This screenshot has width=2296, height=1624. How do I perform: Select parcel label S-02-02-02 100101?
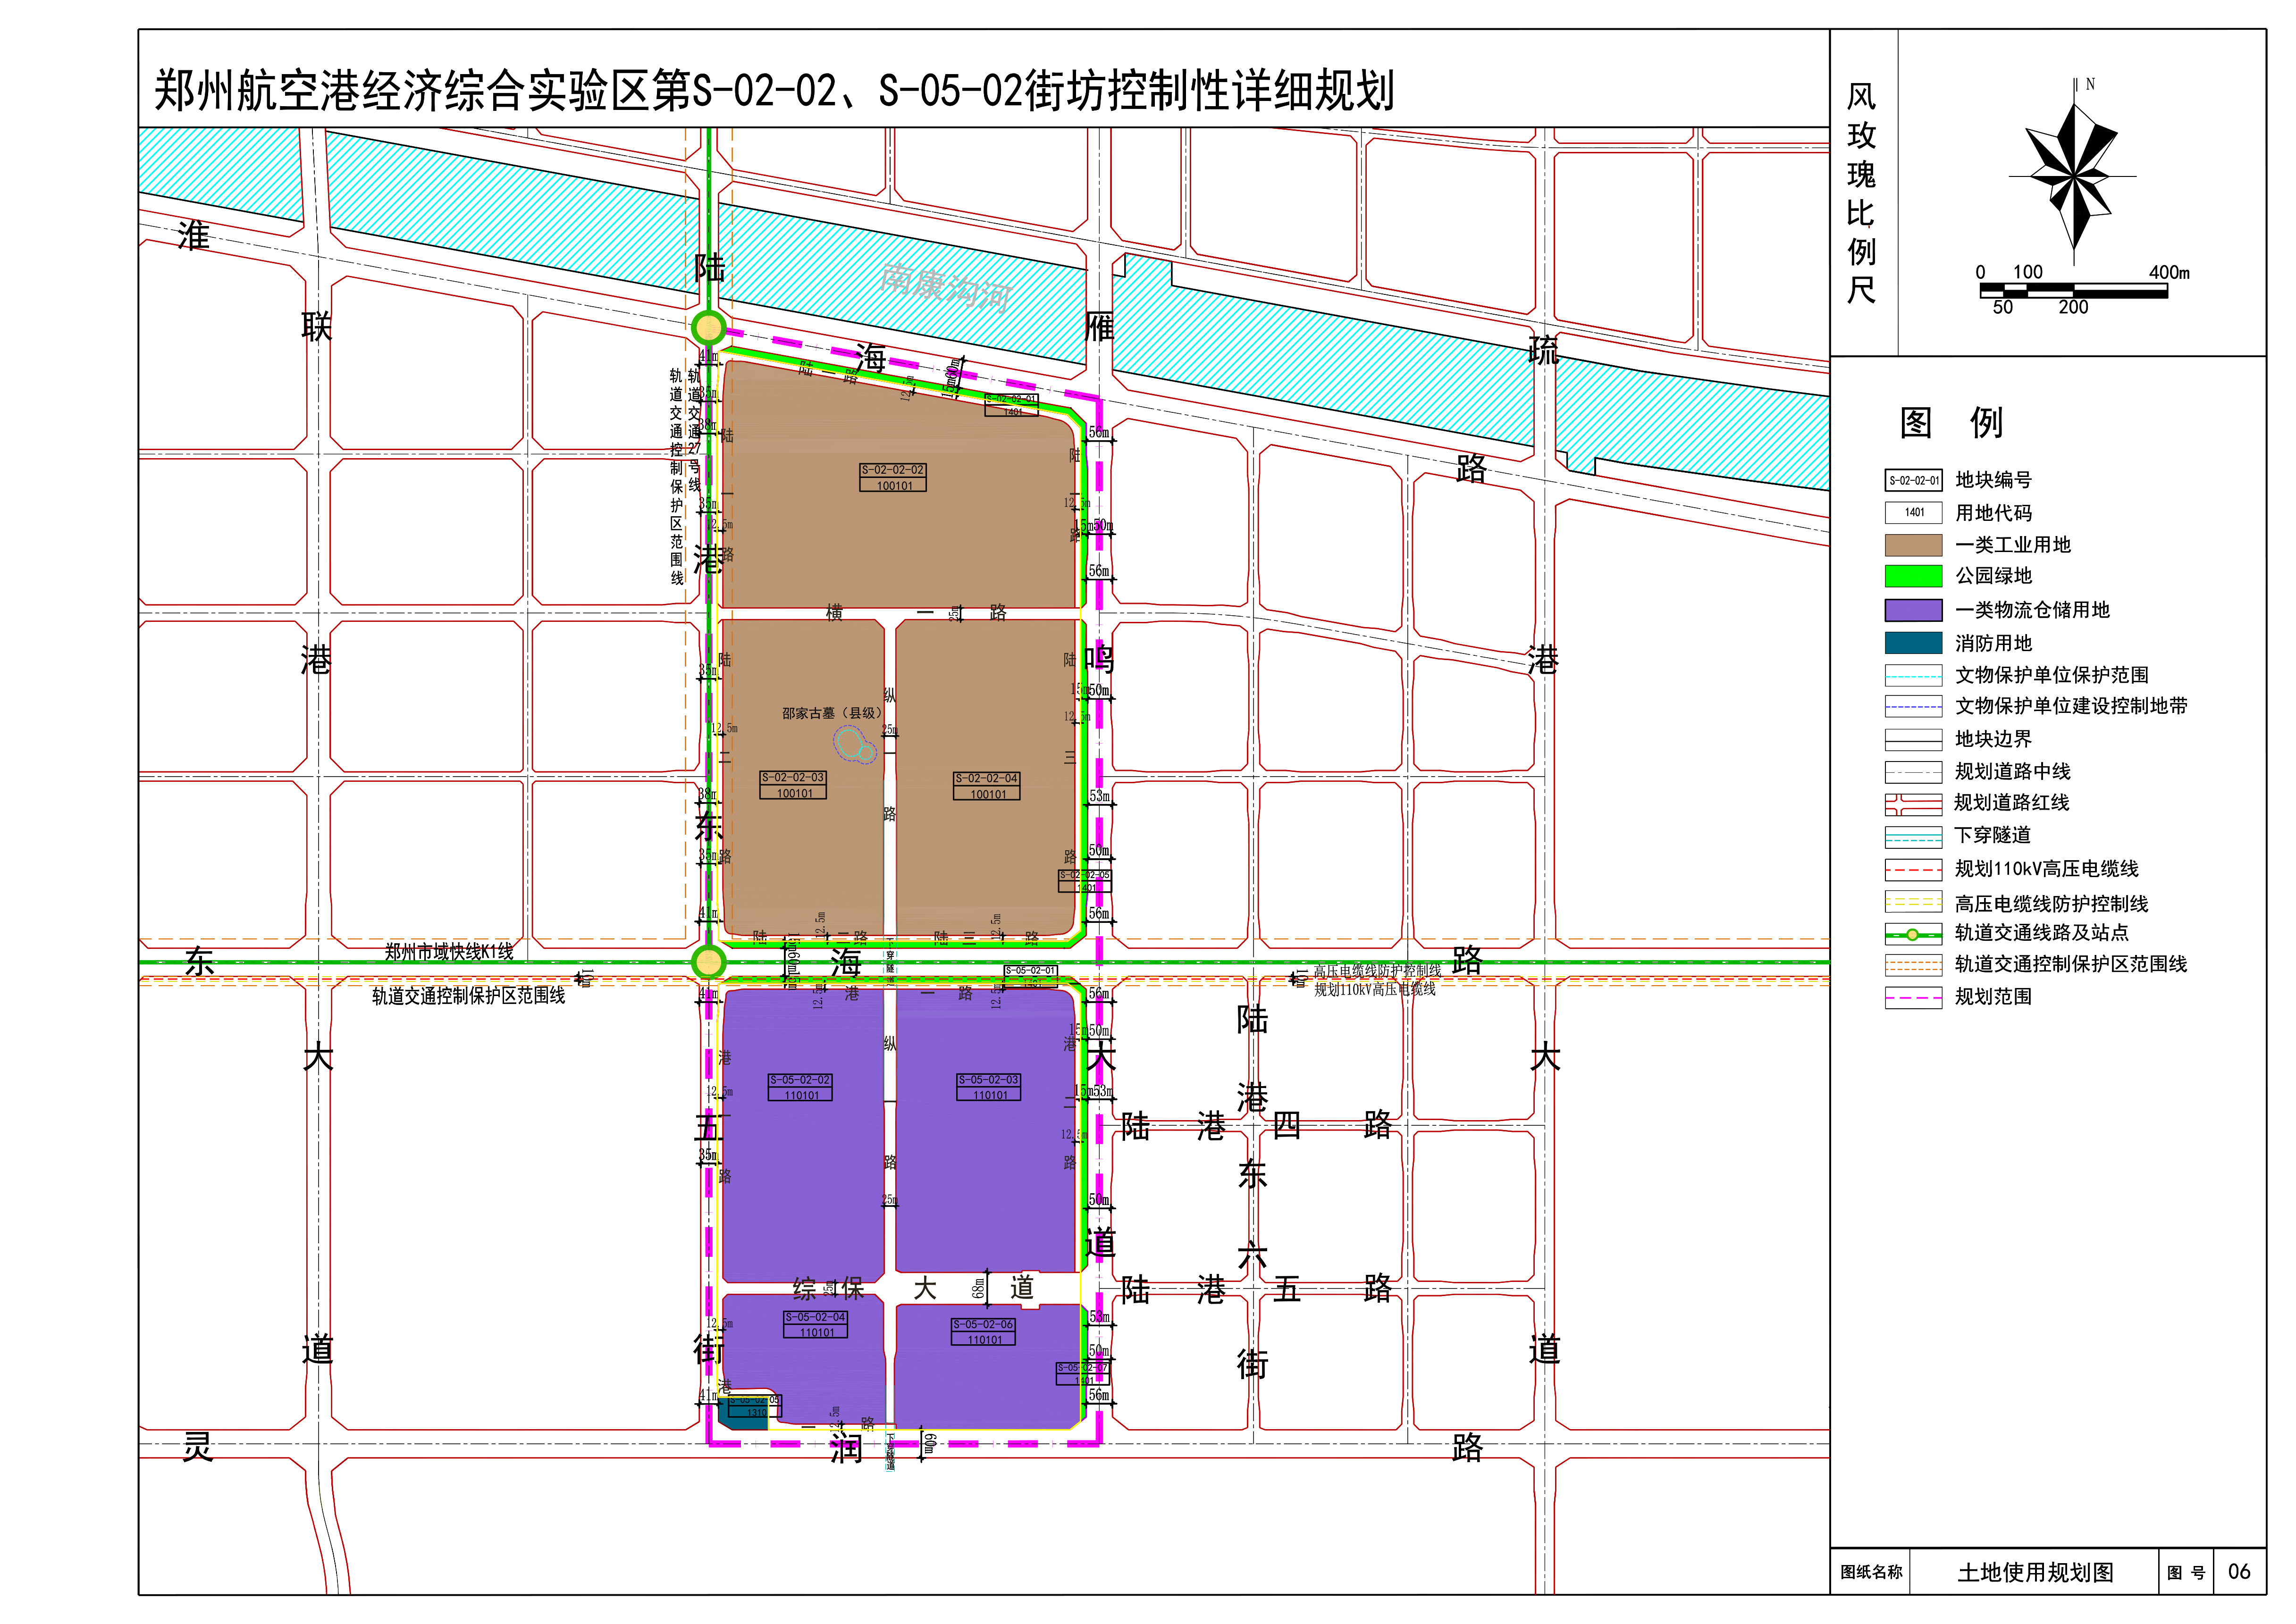point(893,477)
